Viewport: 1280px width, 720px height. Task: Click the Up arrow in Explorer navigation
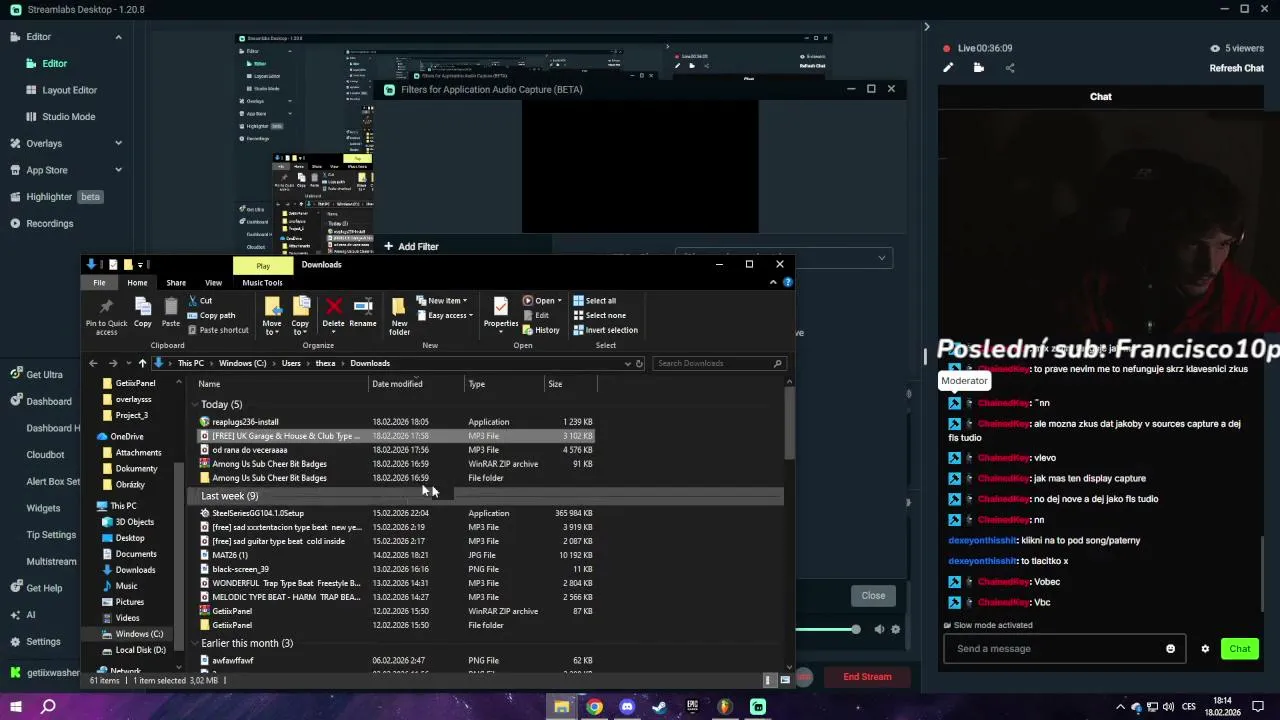[142, 363]
